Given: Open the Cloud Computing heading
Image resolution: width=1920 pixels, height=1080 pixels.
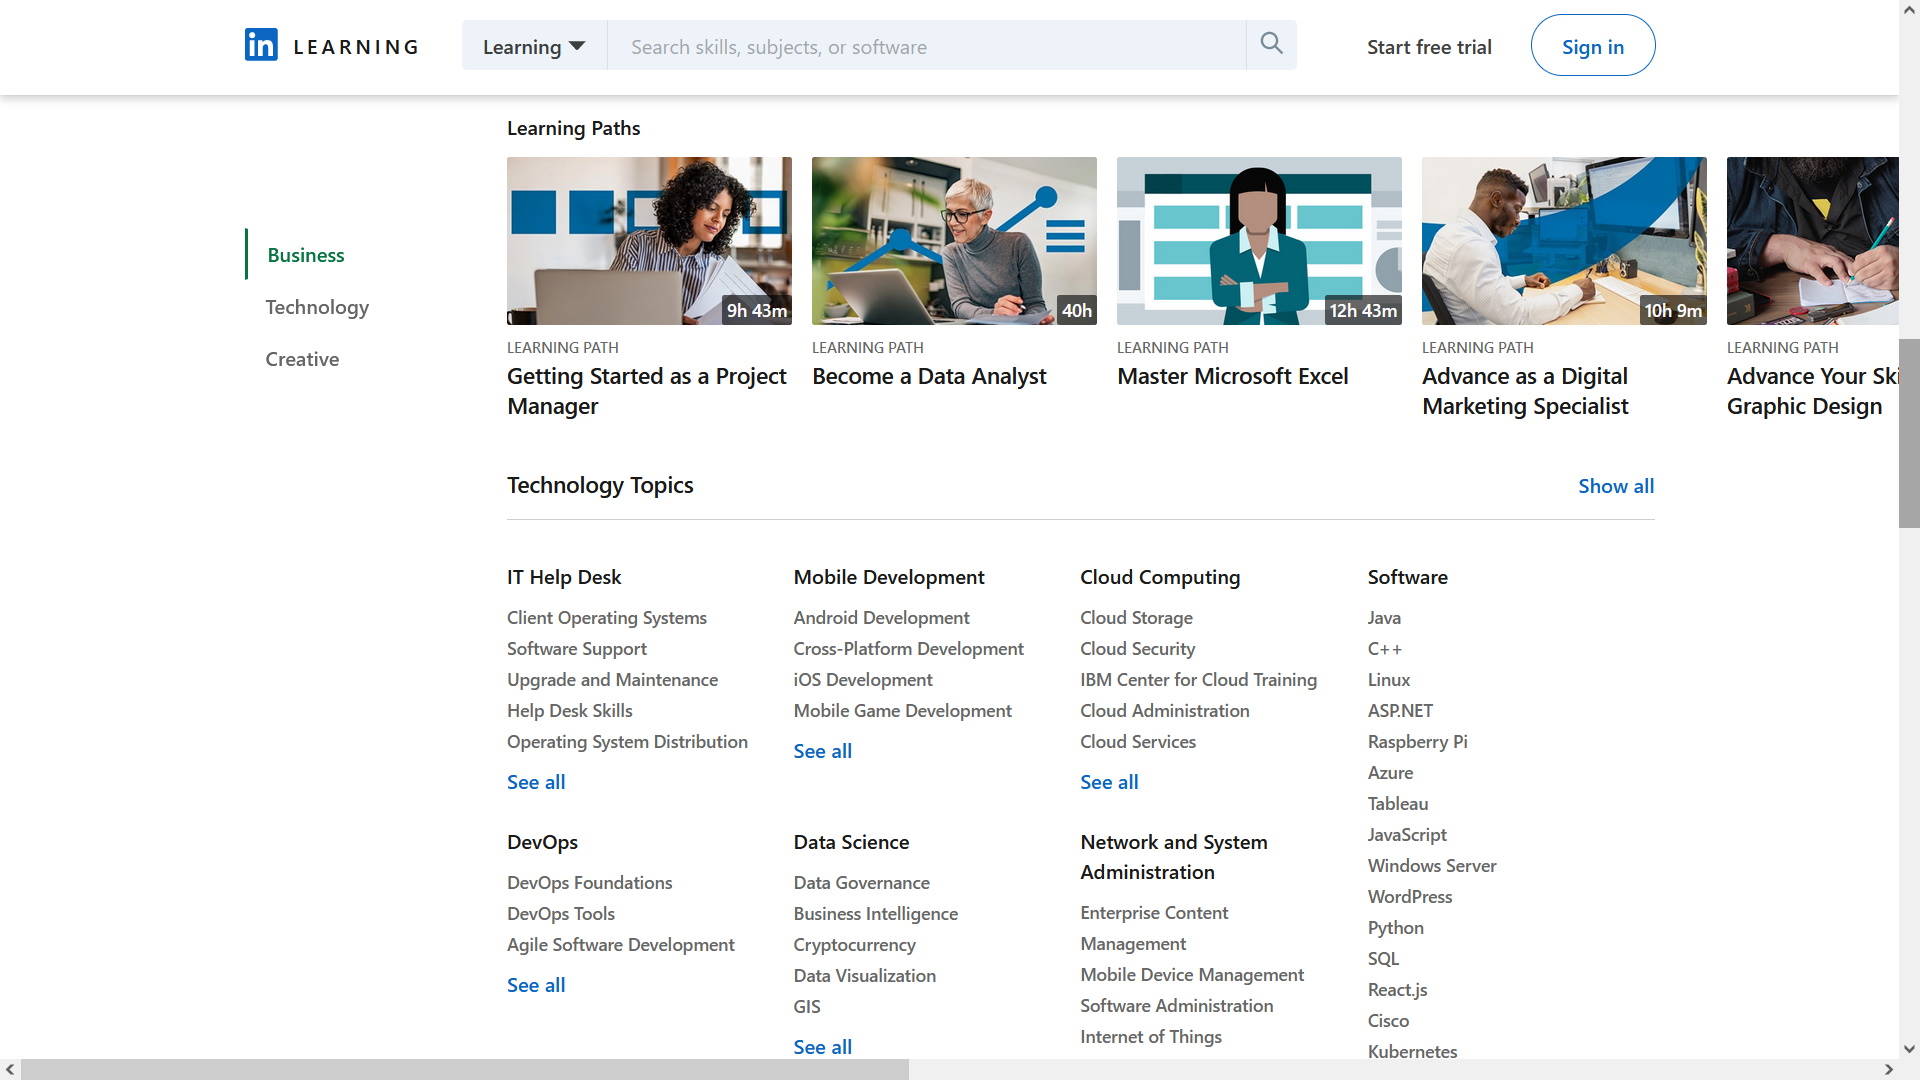Looking at the screenshot, I should tap(1160, 577).
